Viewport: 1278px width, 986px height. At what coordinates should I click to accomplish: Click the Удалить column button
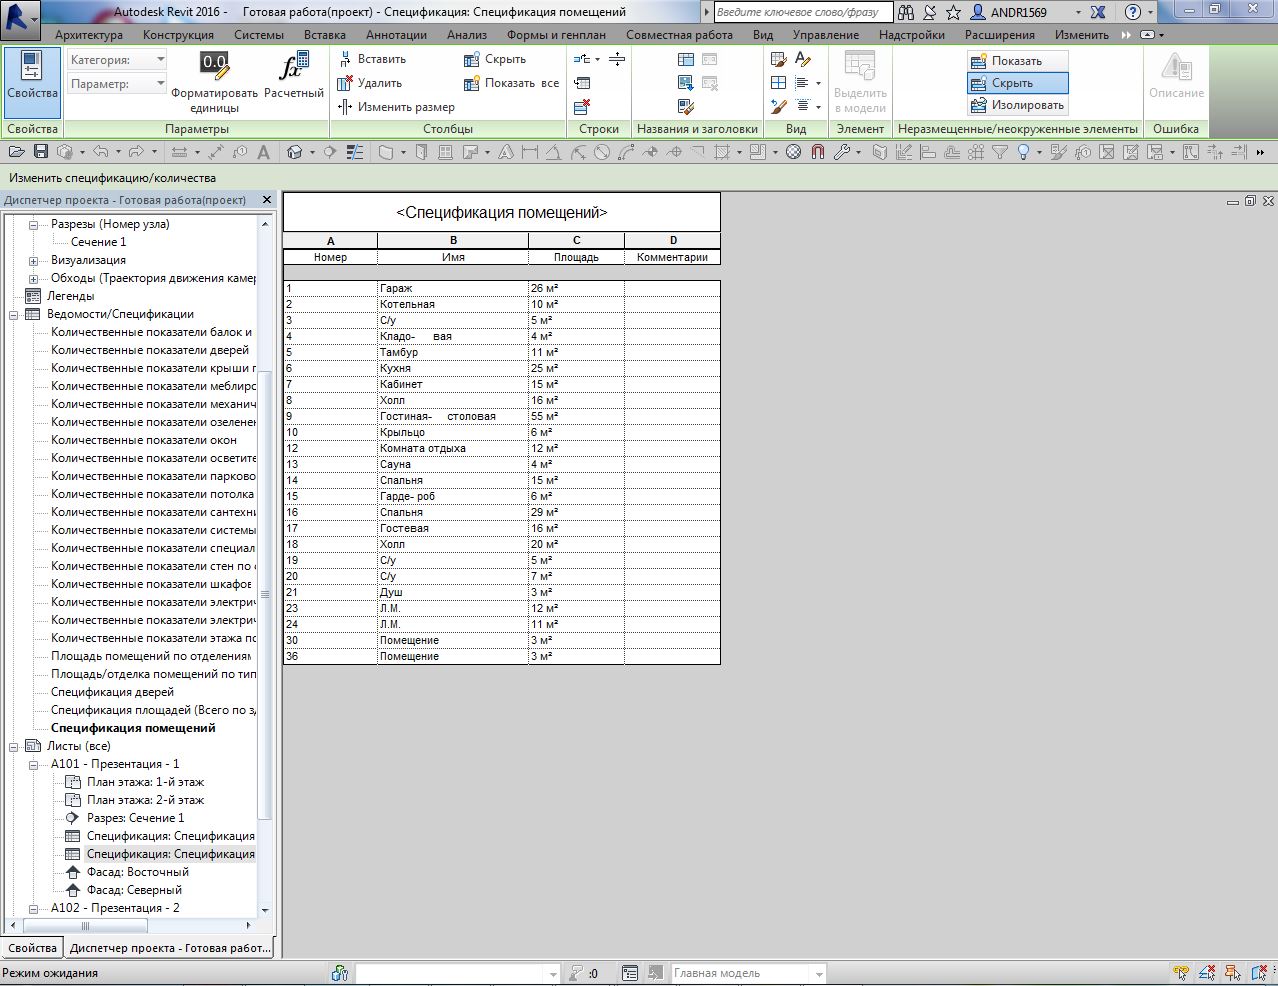370,83
